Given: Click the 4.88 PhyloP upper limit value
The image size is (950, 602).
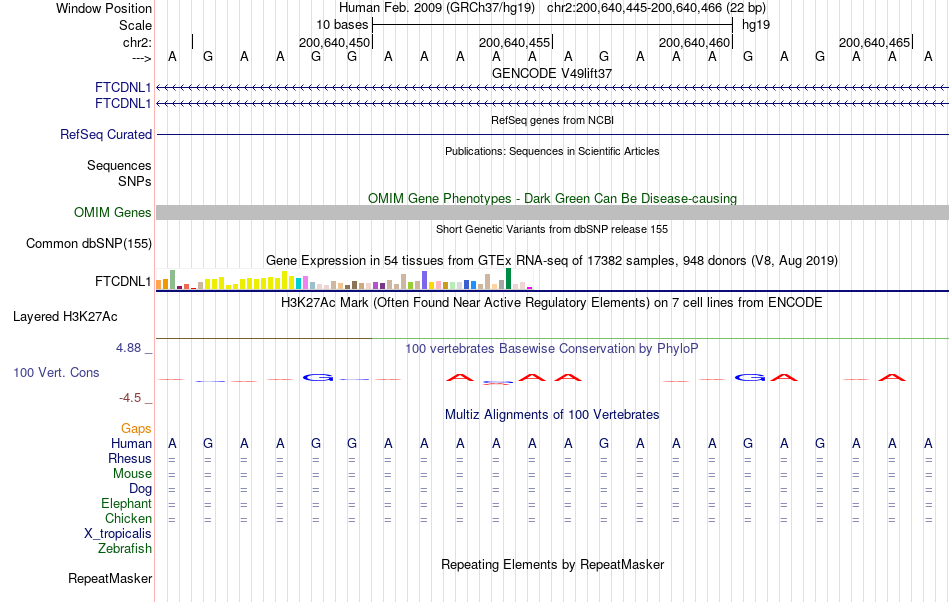Looking at the screenshot, I should [x=128, y=348].
